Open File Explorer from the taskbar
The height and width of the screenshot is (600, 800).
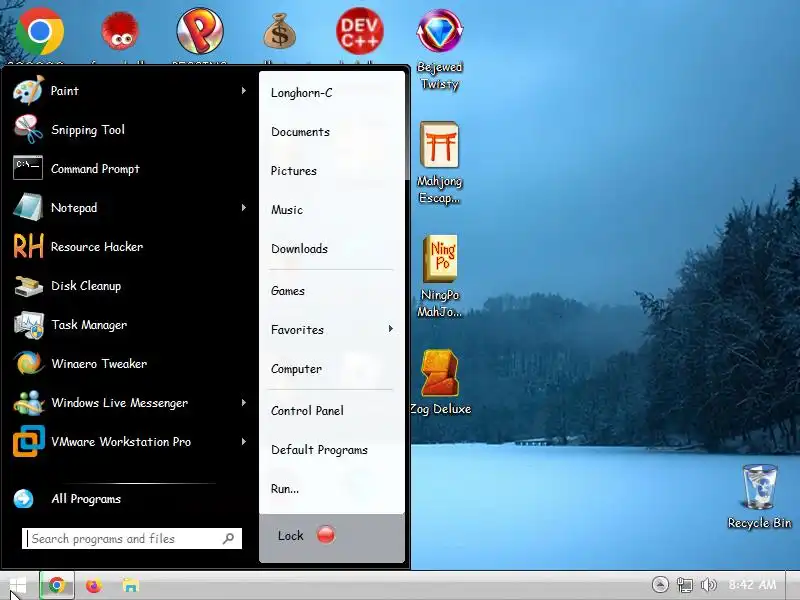tap(131, 585)
